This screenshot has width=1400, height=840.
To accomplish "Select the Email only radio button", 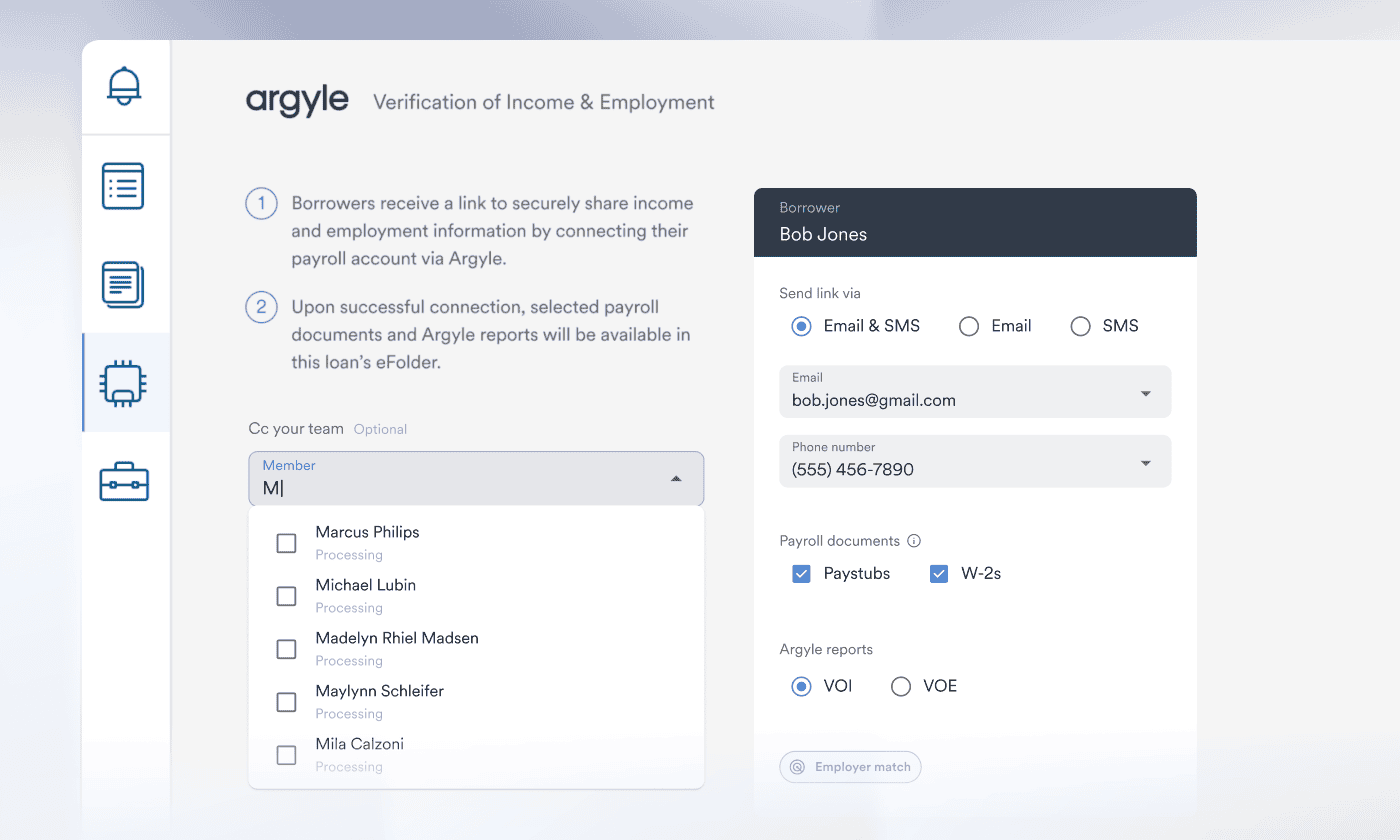I will (969, 326).
